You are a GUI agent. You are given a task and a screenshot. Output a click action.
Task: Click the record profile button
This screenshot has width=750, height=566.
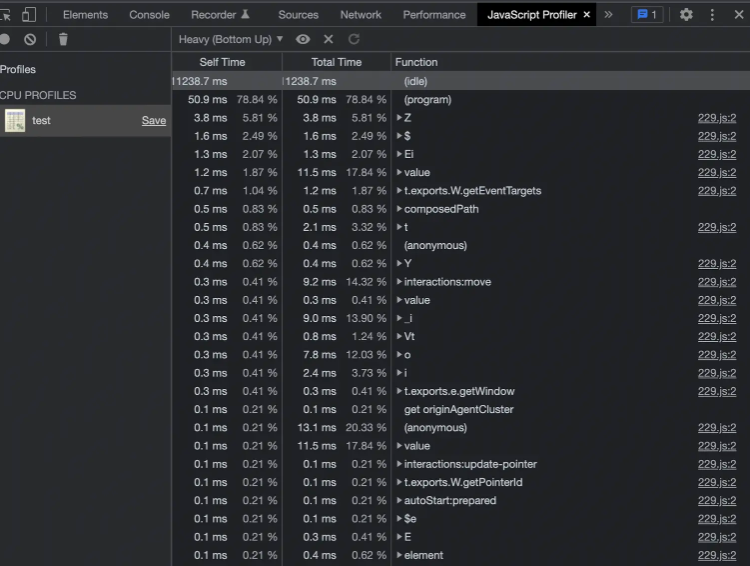[x=5, y=39]
